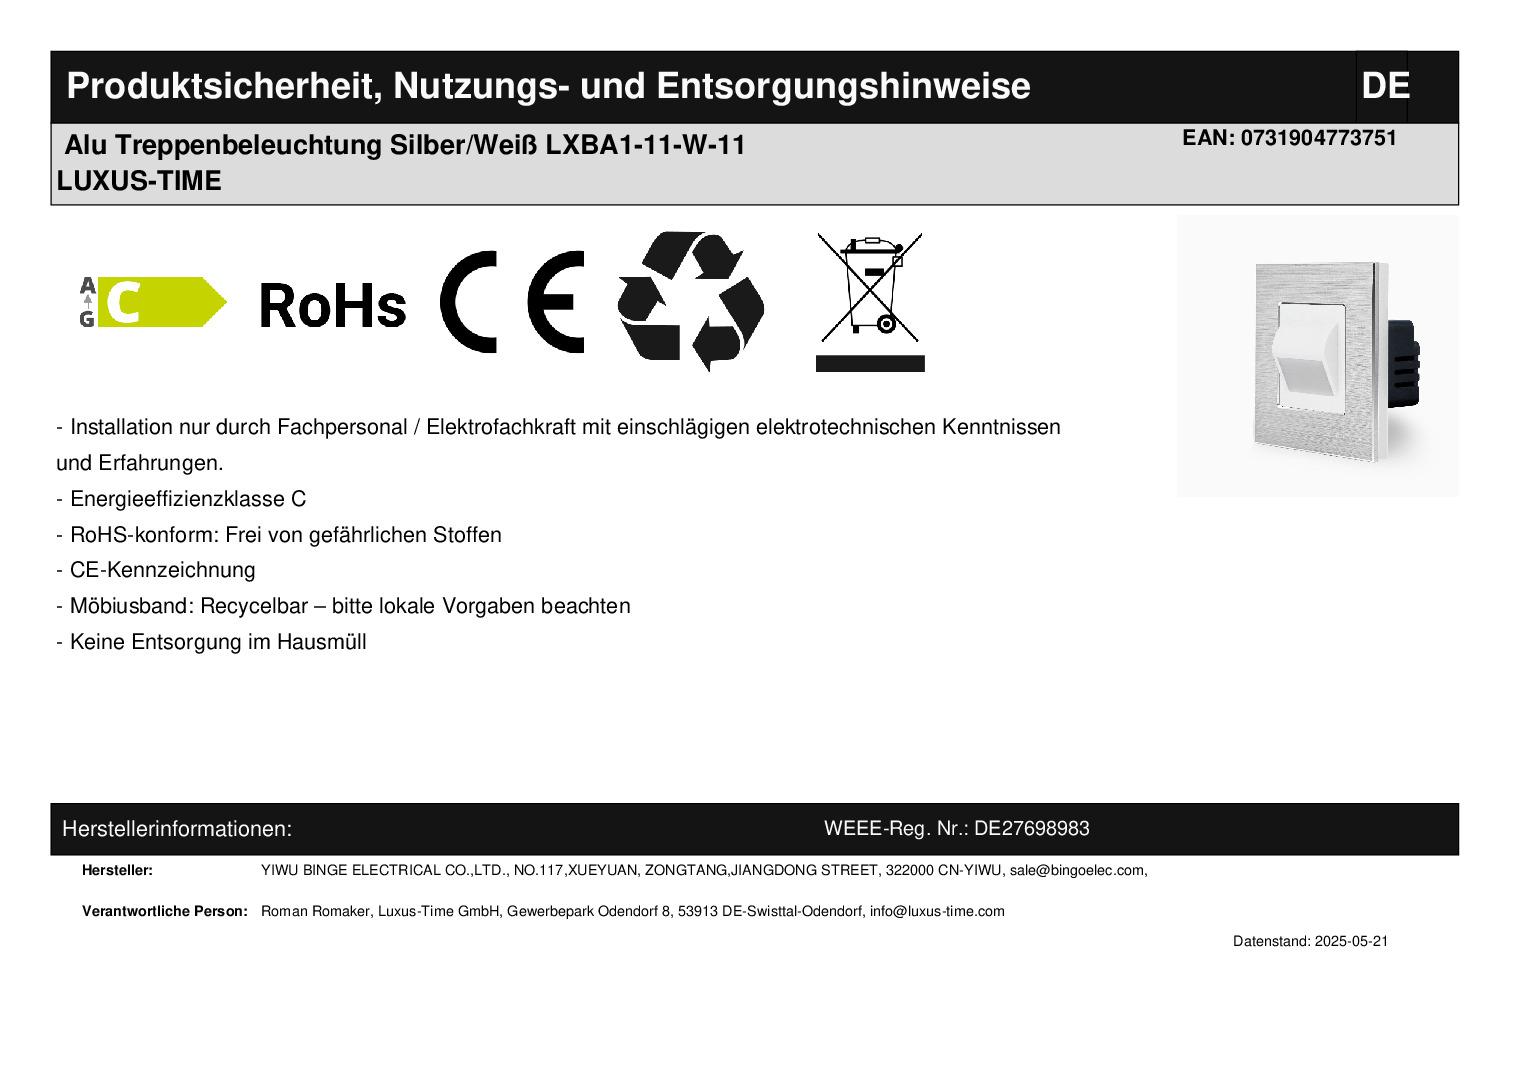Click the YIWU BINGE ELECTRICAL CO.,LTD. address line
1520x1075 pixels.
704,870
